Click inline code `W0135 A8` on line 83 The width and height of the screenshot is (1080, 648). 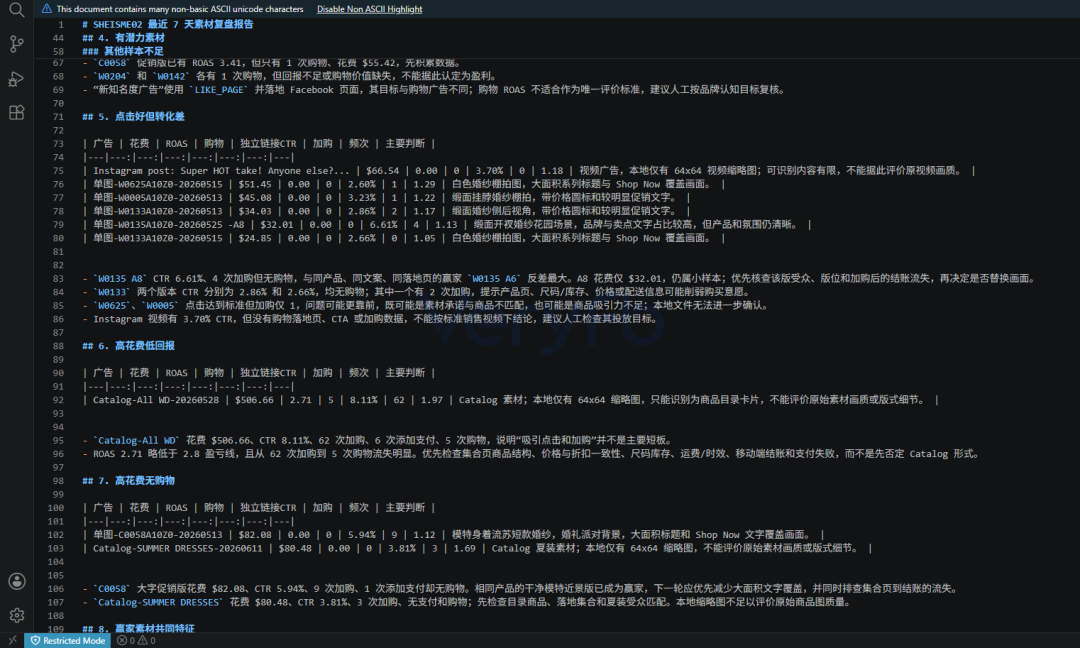(x=120, y=278)
